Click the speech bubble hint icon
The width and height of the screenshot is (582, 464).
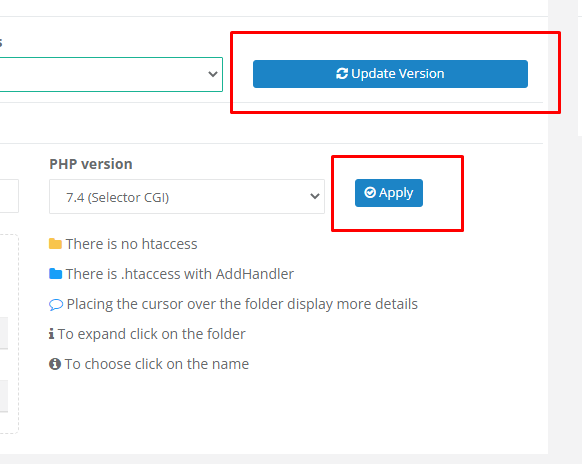pyautogui.click(x=56, y=305)
